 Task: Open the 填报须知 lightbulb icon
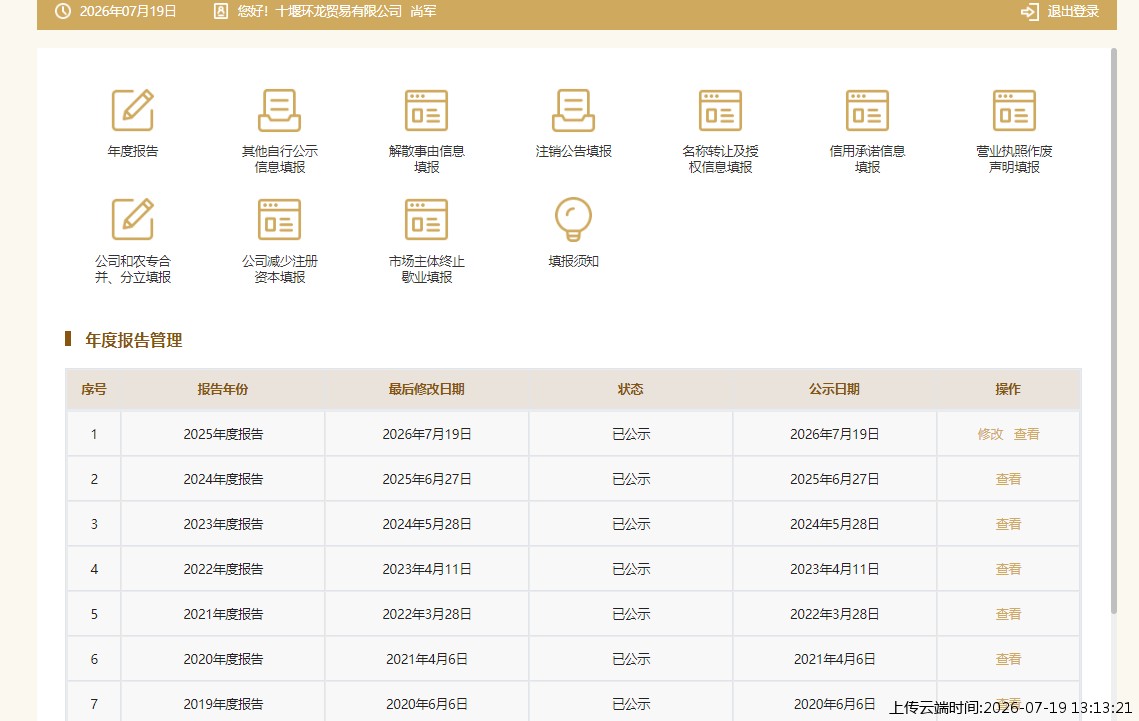[573, 219]
